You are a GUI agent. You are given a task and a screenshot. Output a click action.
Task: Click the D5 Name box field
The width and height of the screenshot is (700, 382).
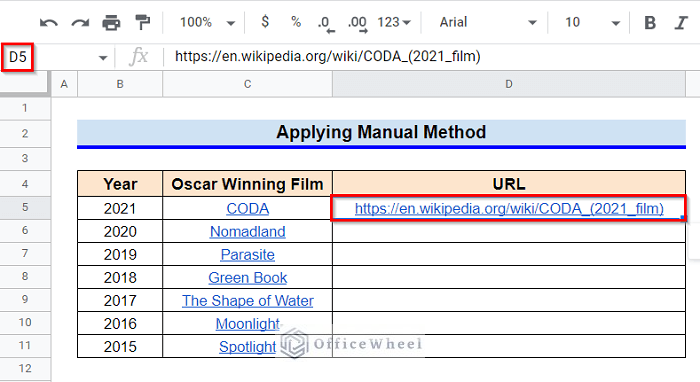tap(18, 57)
